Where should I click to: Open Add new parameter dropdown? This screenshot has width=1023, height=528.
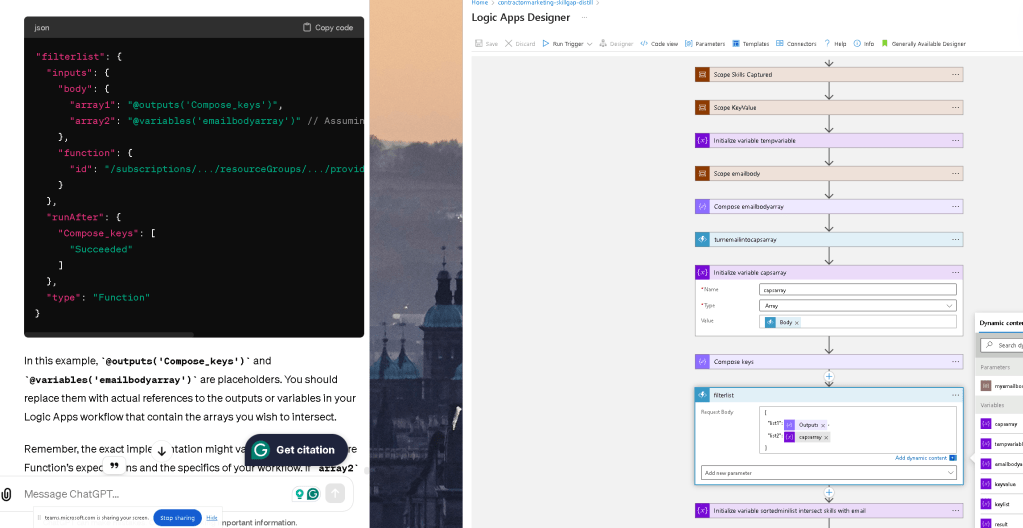point(829,473)
